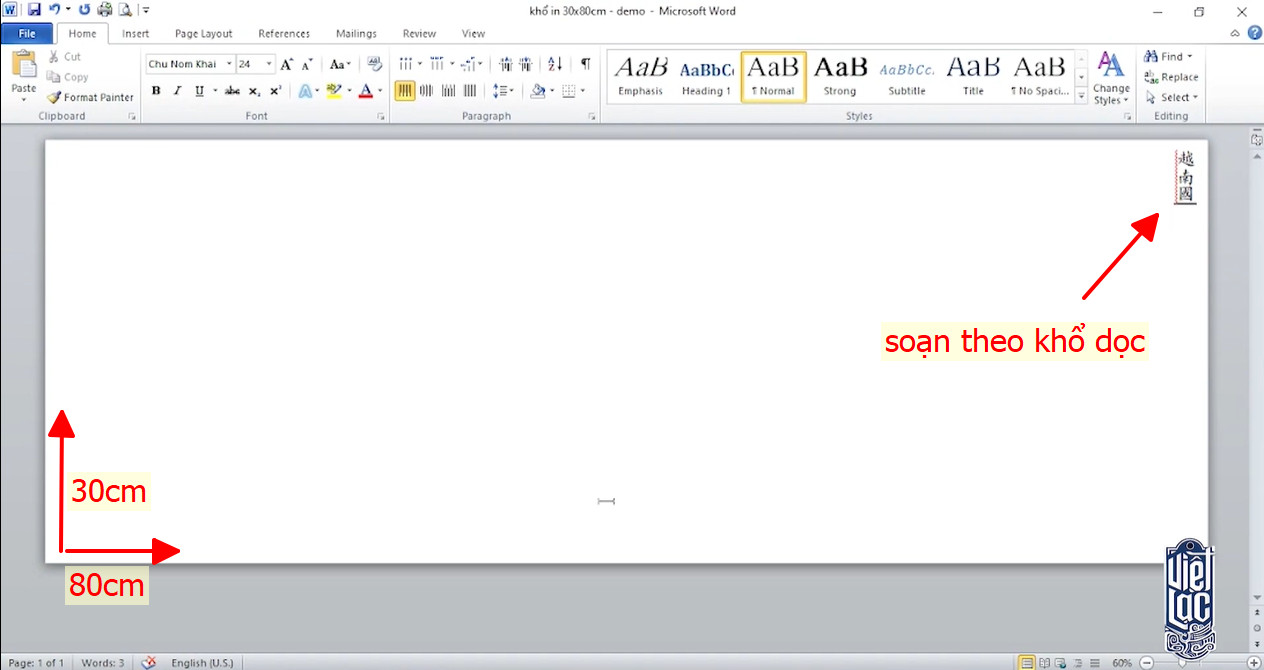This screenshot has width=1264, height=670.
Task: Toggle the fourth justify alignment button
Action: [468, 91]
